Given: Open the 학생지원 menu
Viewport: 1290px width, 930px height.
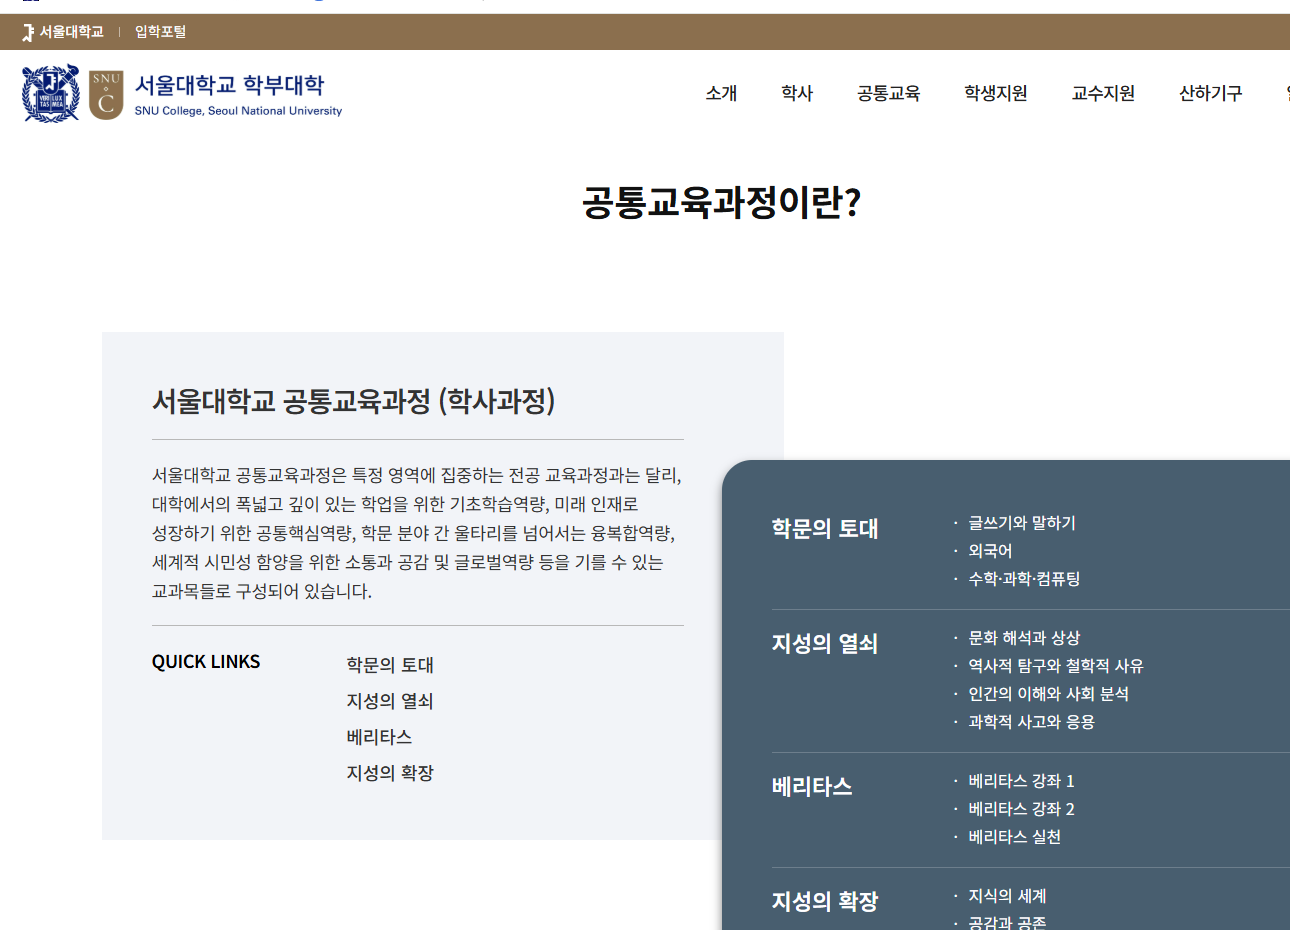Looking at the screenshot, I should (996, 93).
